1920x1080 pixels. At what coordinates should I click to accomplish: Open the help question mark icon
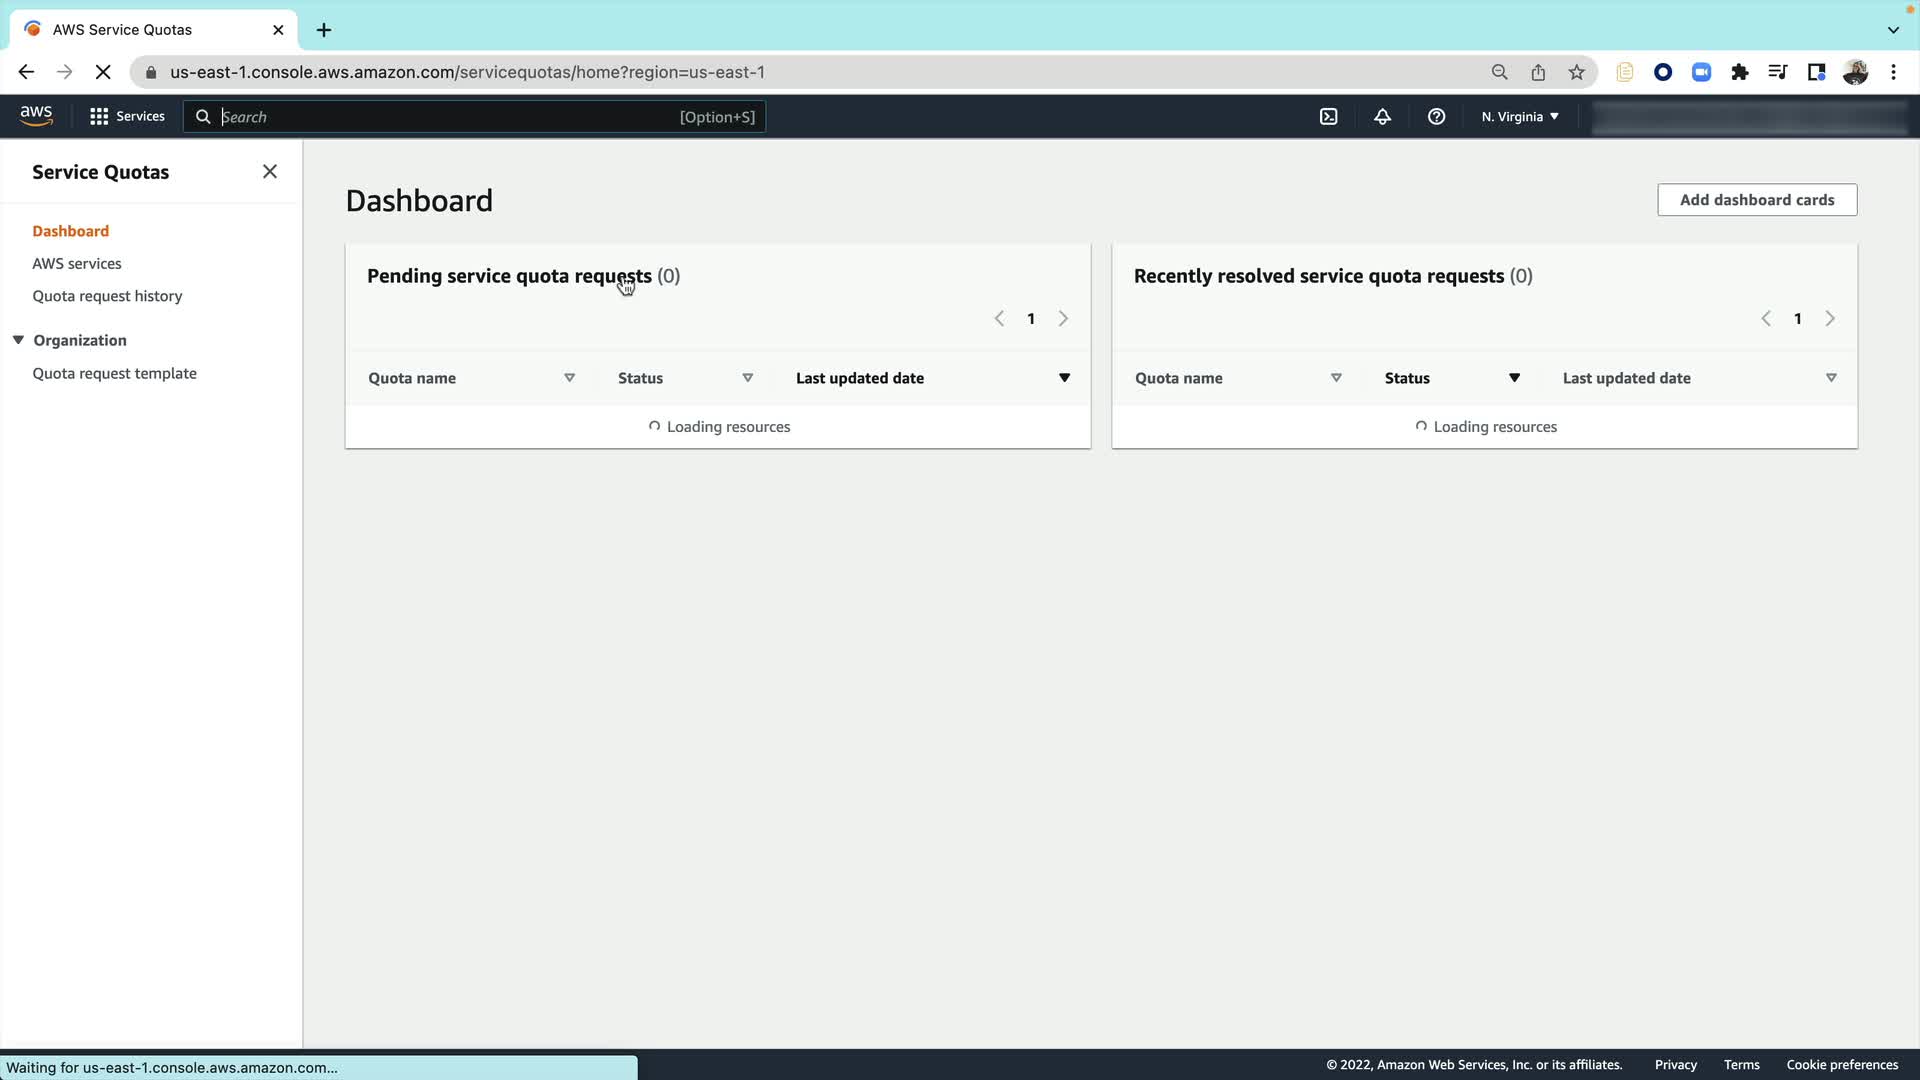[x=1436, y=117]
